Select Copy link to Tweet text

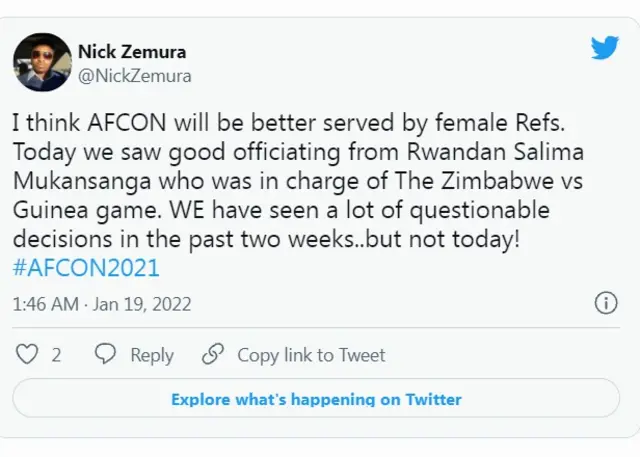click(311, 355)
